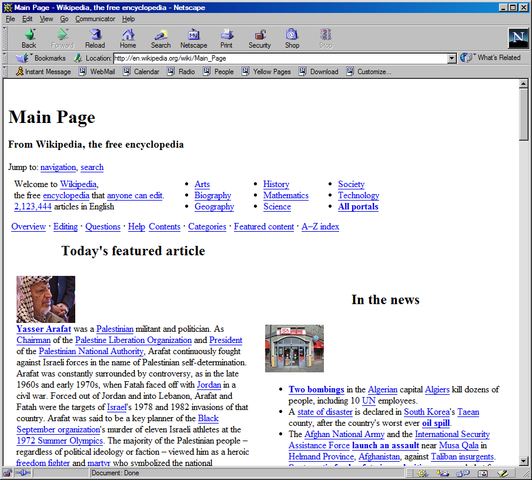Viewport: 532px width, 480px height.
Task: Open the Go menu
Action: [x=64, y=19]
